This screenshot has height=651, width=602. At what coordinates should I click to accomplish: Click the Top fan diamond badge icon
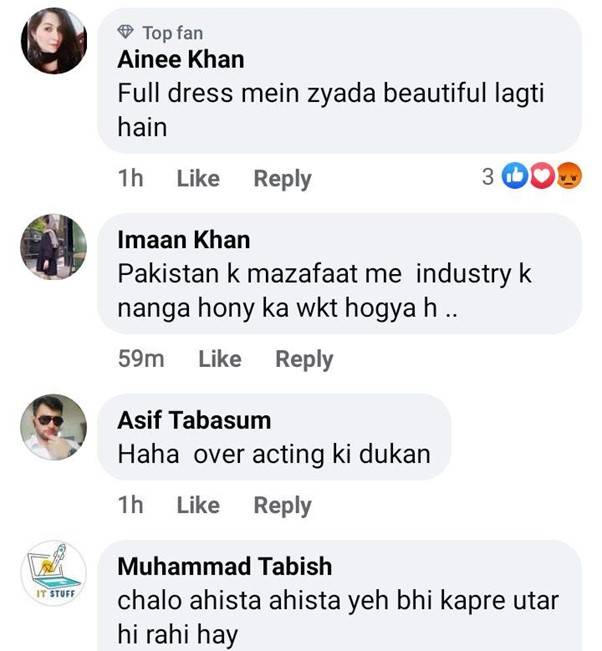click(x=126, y=34)
